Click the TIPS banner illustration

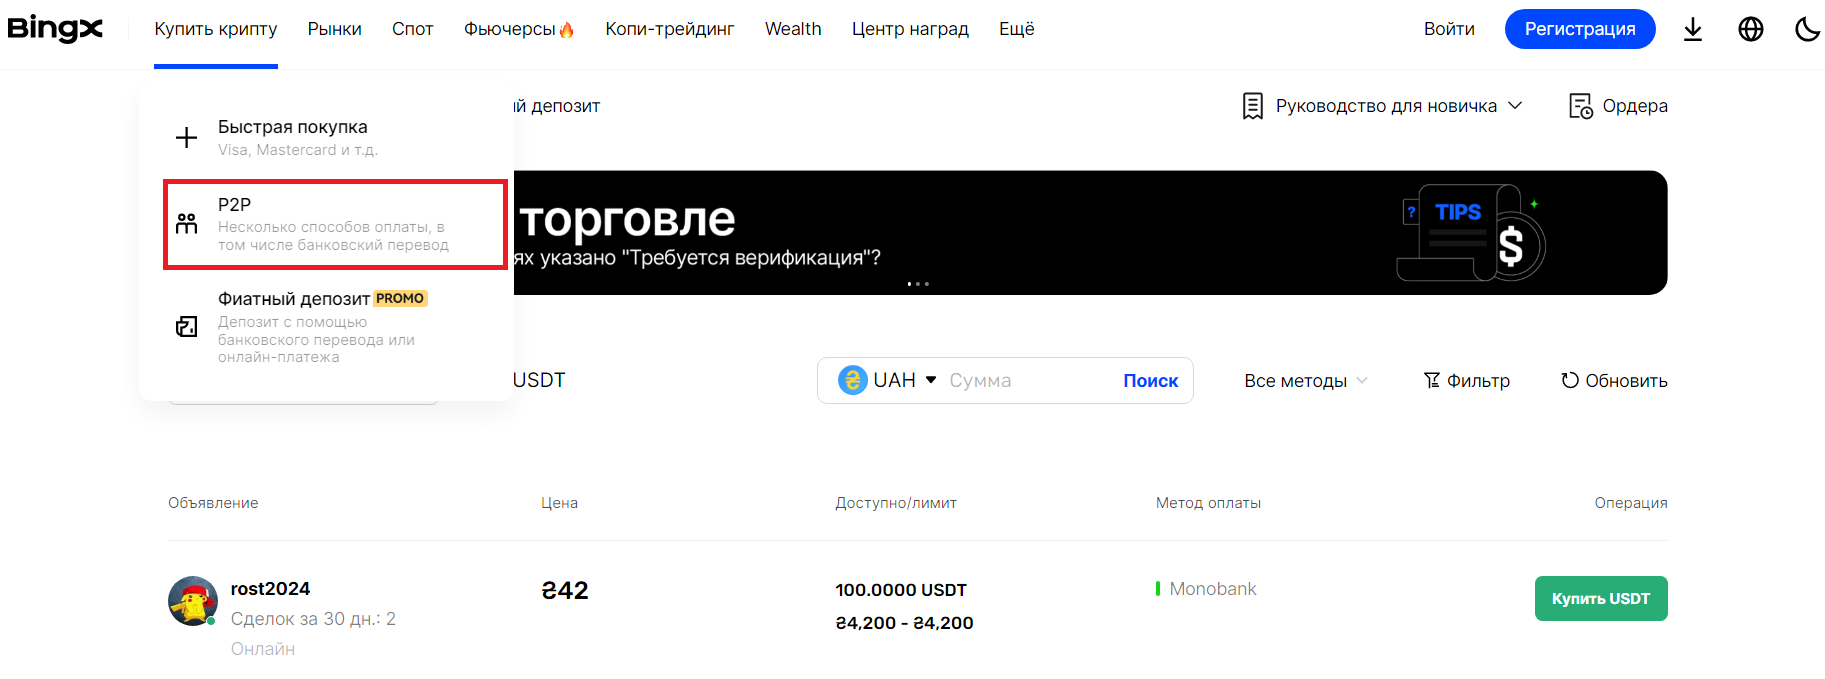pos(1471,233)
